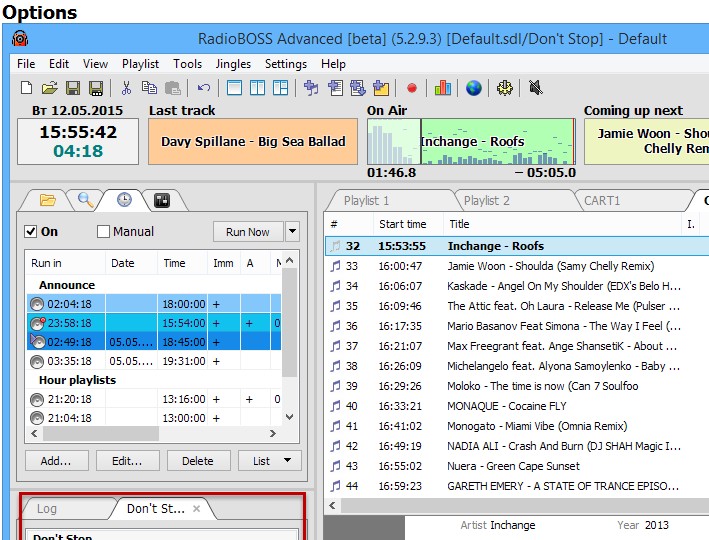
Task: Uncheck the scheduler On checkbox
Action: (x=31, y=232)
